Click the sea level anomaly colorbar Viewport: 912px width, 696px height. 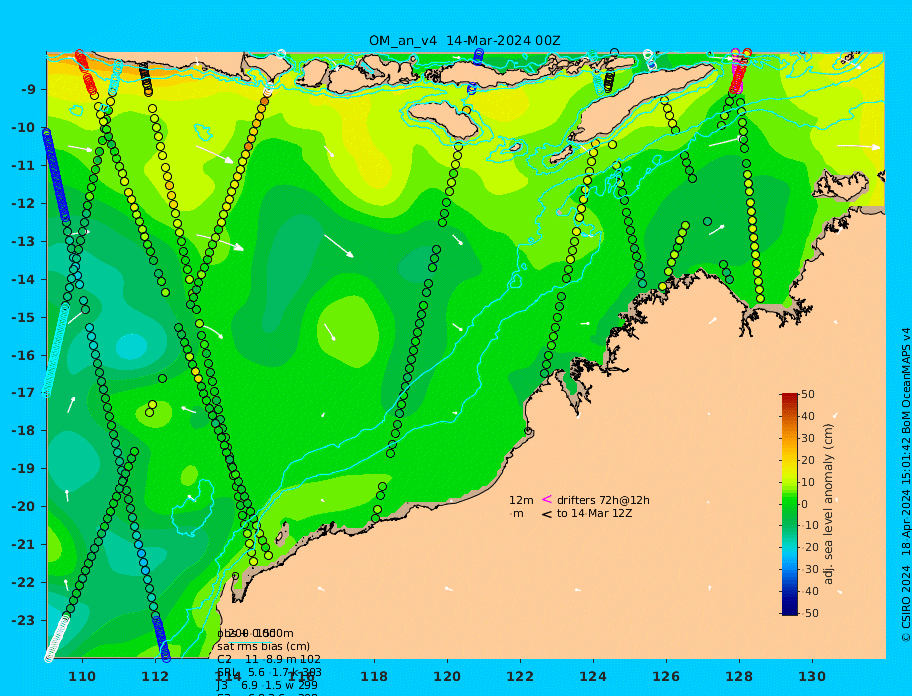[790, 504]
